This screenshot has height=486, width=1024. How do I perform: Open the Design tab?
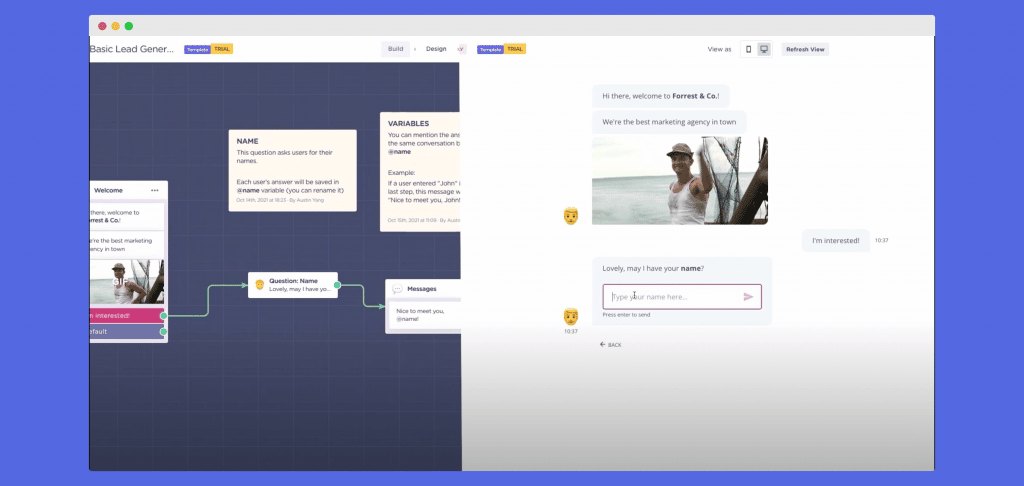[436, 49]
